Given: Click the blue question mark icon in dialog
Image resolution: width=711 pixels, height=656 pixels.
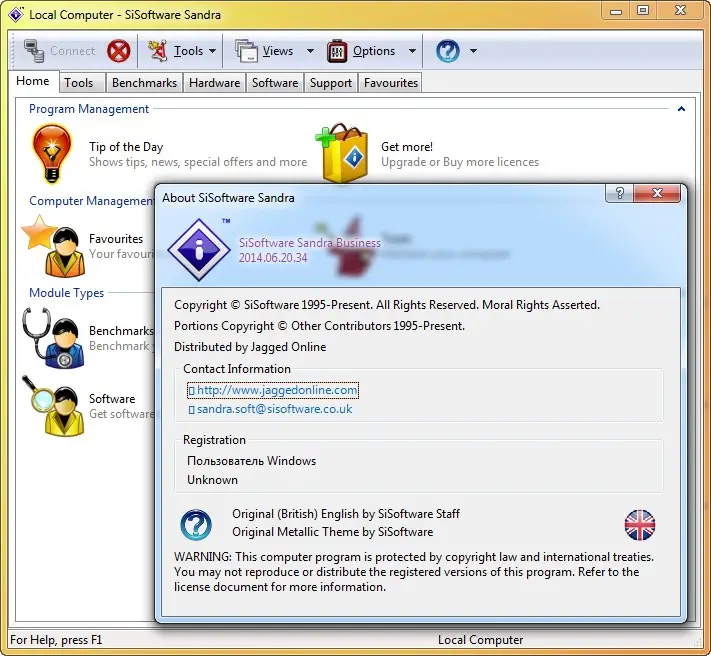Looking at the screenshot, I should click(196, 525).
